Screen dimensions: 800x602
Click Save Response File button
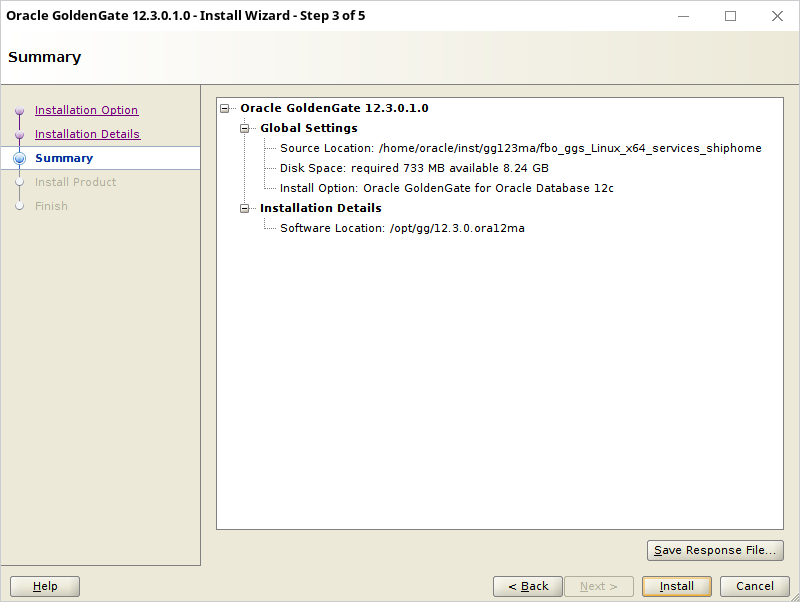715,550
